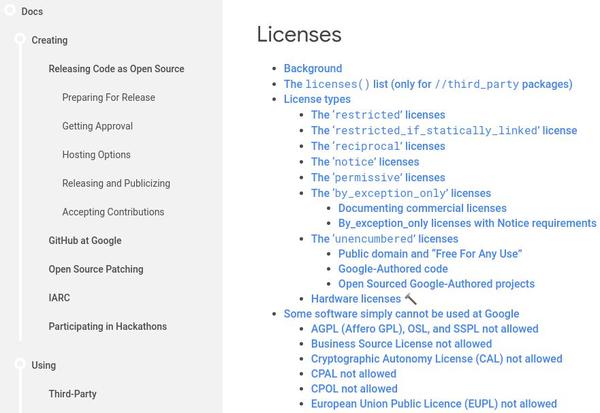Screen dimensions: 600x413
Task: Open Preparing For Release page
Action: (x=108, y=98)
